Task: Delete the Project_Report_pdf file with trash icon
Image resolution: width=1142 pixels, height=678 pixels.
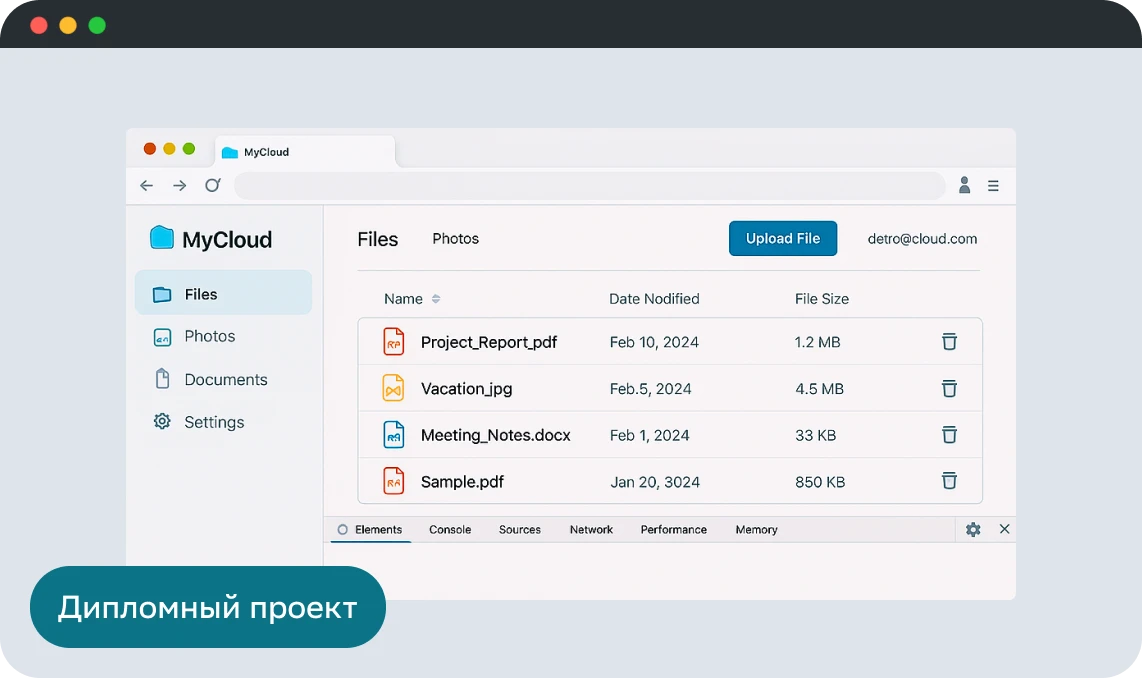Action: [949, 342]
